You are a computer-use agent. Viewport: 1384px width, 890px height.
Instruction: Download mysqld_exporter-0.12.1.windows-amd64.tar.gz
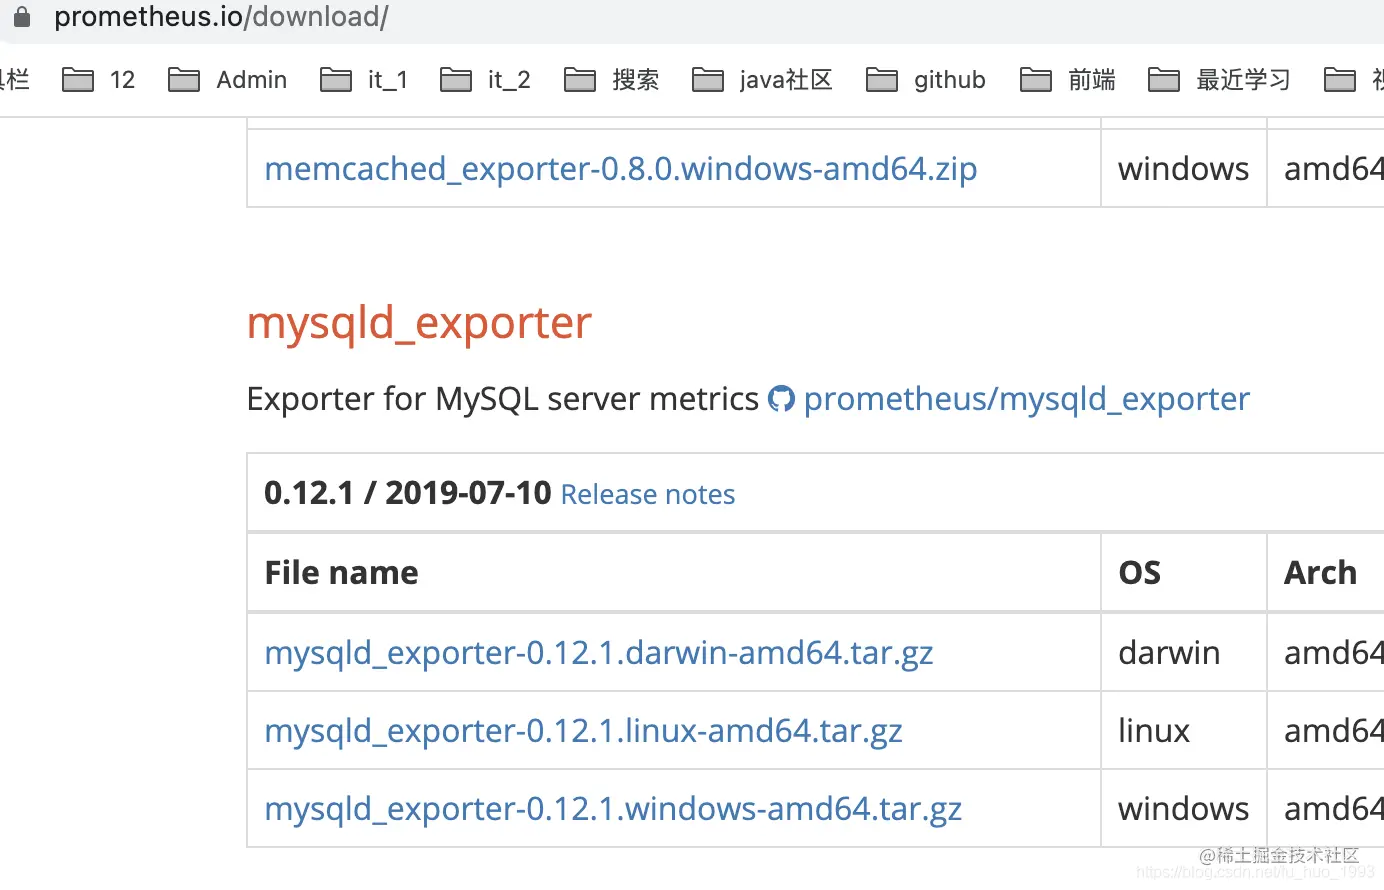point(612,808)
